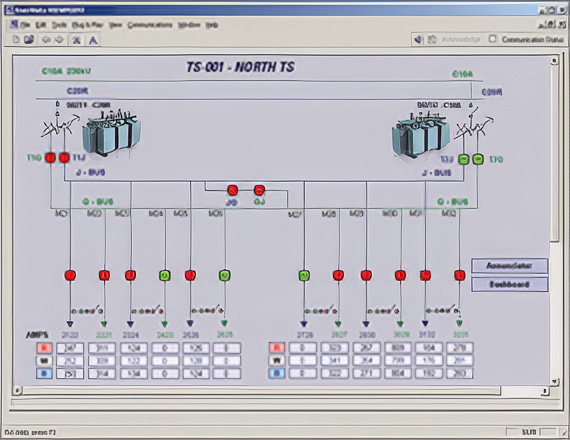Open the Annunciator screen button
The width and height of the screenshot is (570, 440).
(x=510, y=265)
